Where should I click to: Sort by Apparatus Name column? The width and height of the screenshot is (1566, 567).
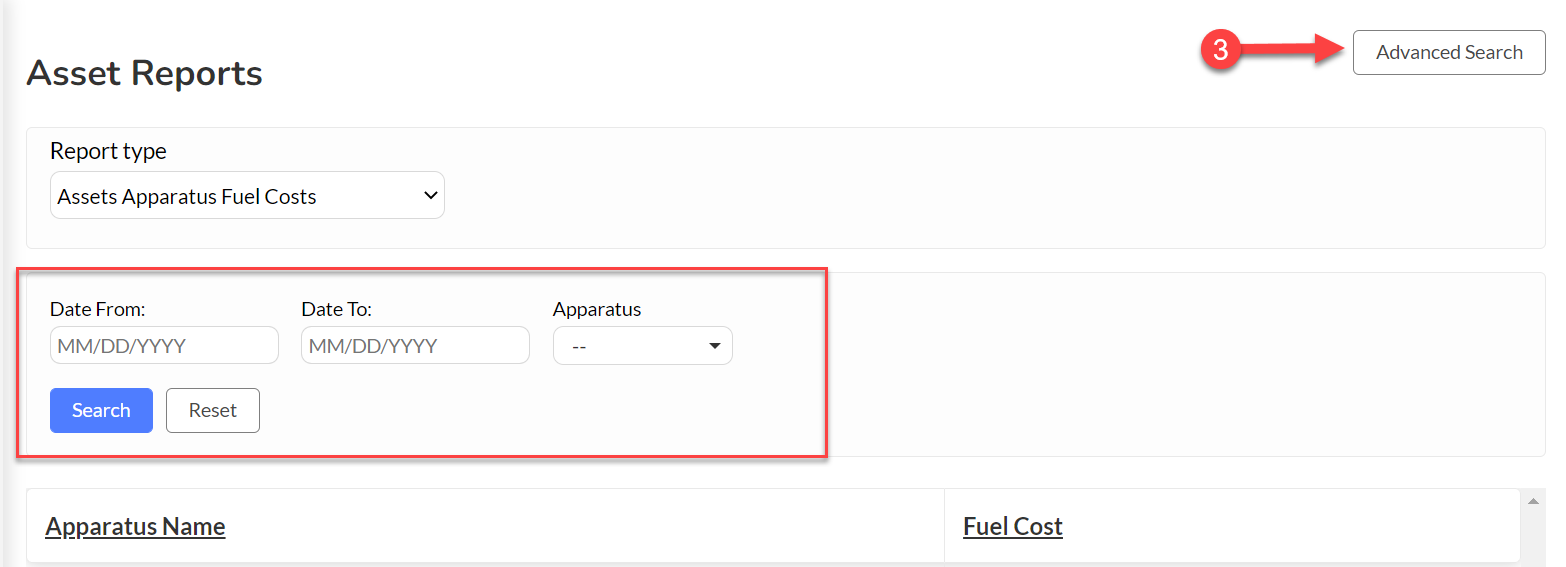pos(135,526)
